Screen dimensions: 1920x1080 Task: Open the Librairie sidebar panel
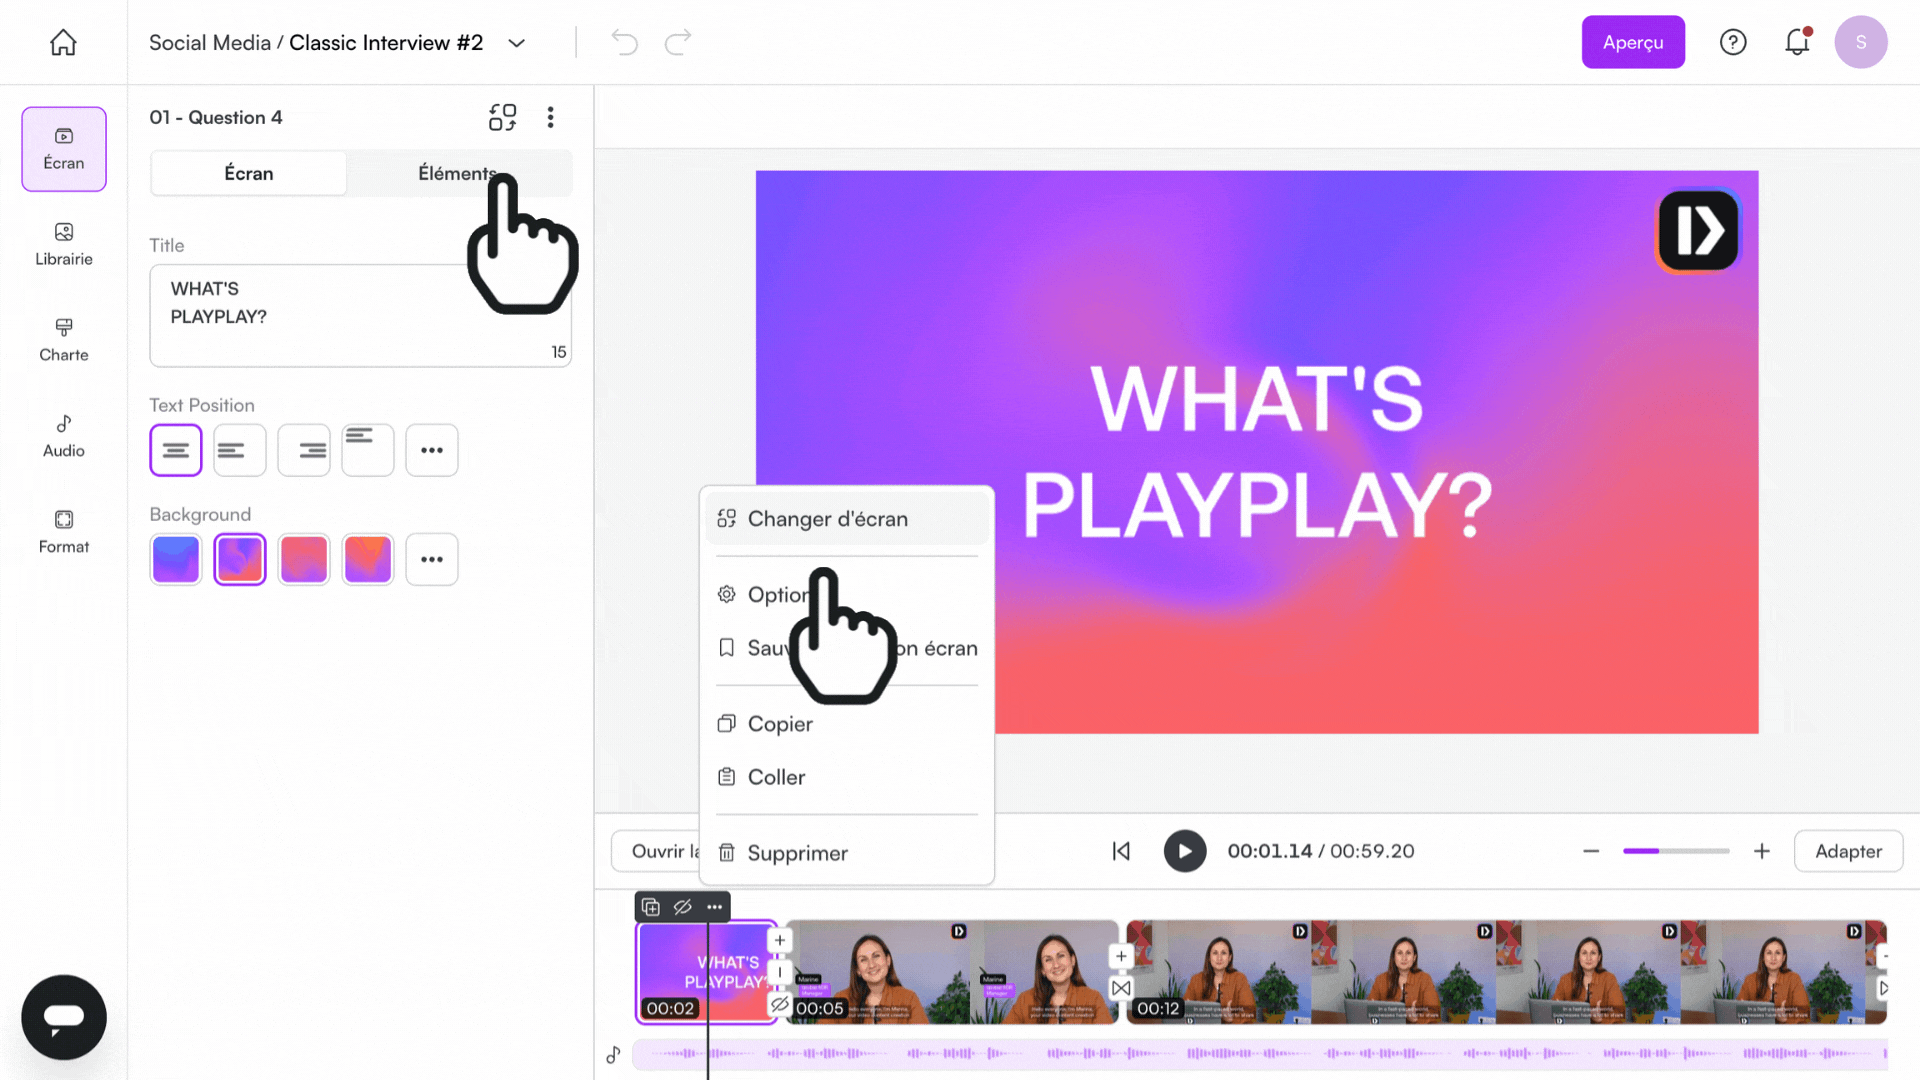[63, 244]
